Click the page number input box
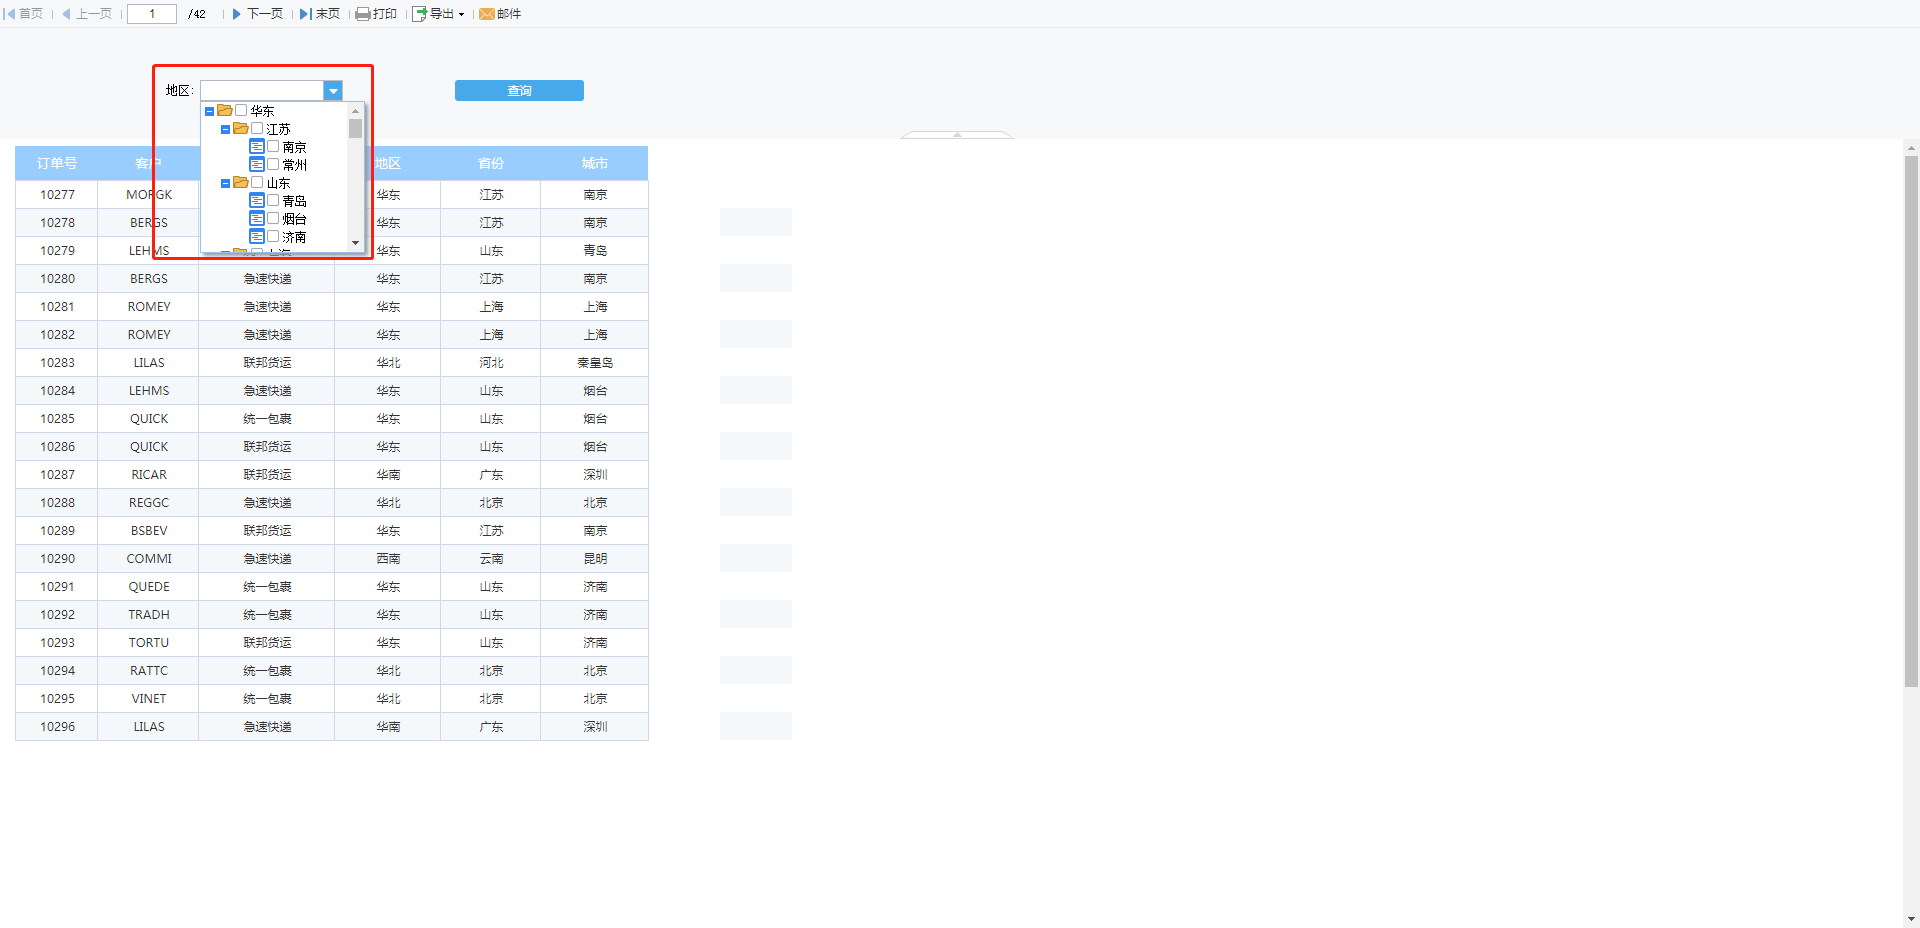 pyautogui.click(x=152, y=14)
